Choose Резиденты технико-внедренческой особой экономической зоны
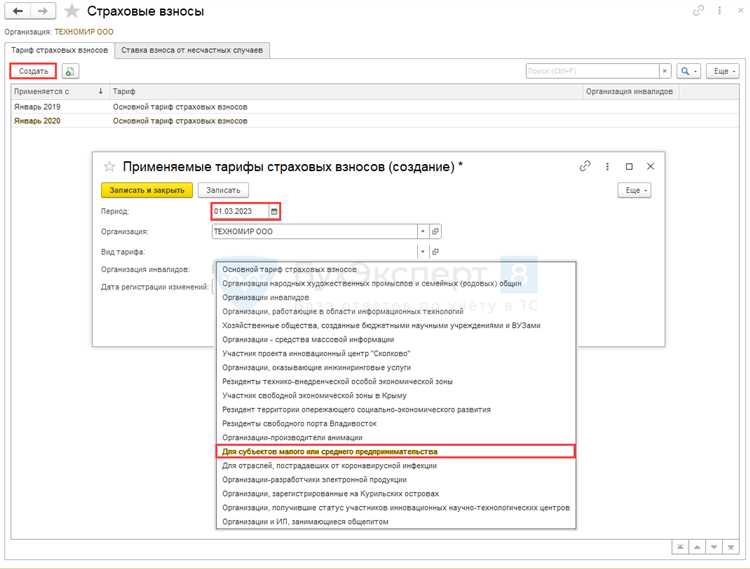This screenshot has width=750, height=569. tap(396, 382)
